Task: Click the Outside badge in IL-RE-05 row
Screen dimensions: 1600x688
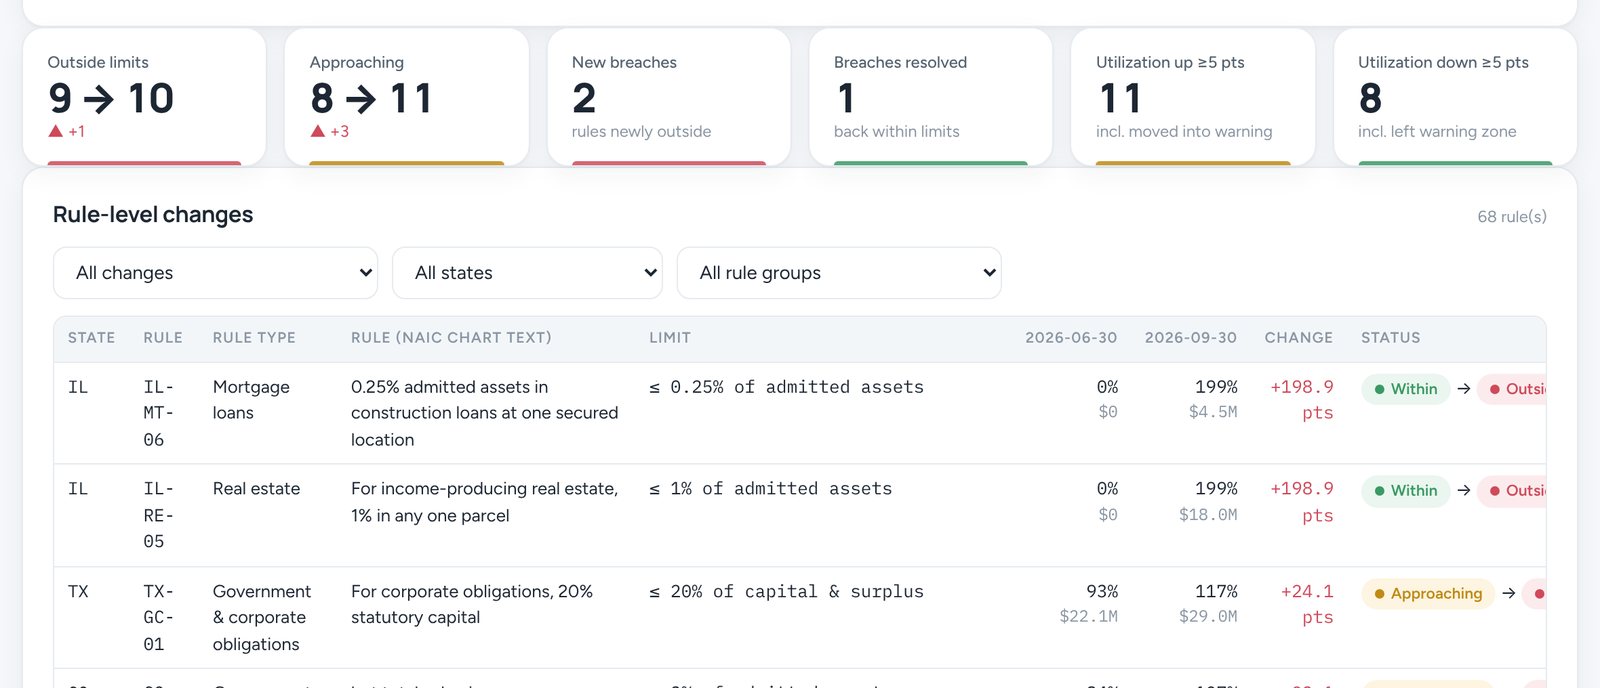Action: pos(1512,491)
